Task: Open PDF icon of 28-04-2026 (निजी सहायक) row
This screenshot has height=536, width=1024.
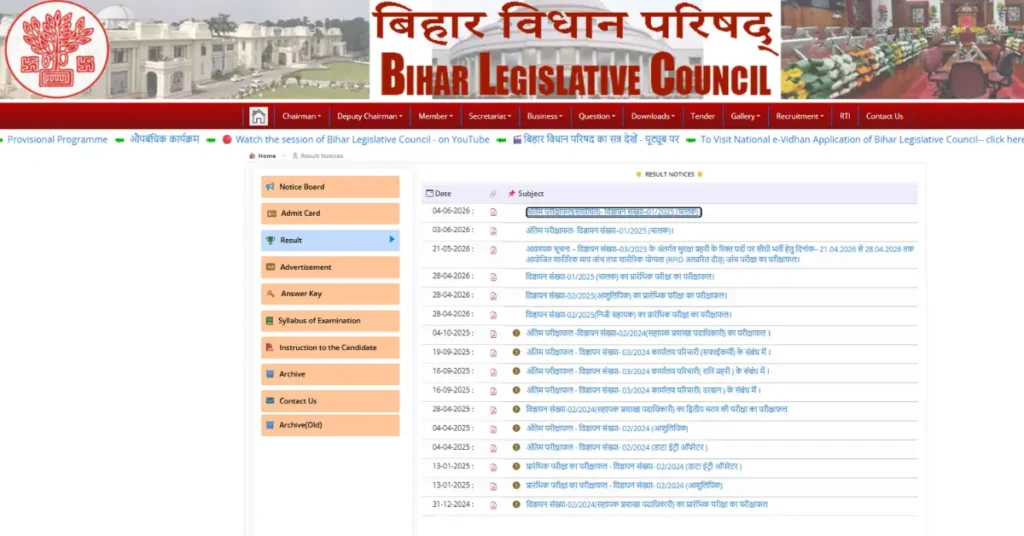Action: (493, 315)
